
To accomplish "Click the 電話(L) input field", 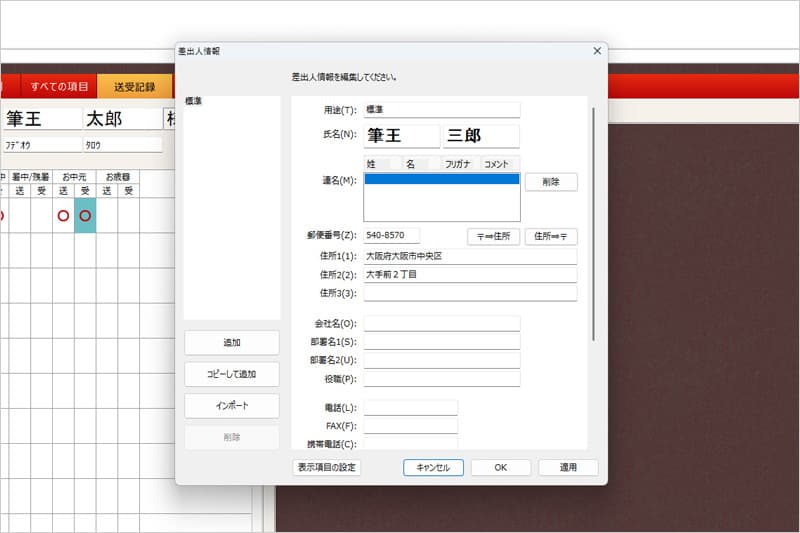I will 411,408.
